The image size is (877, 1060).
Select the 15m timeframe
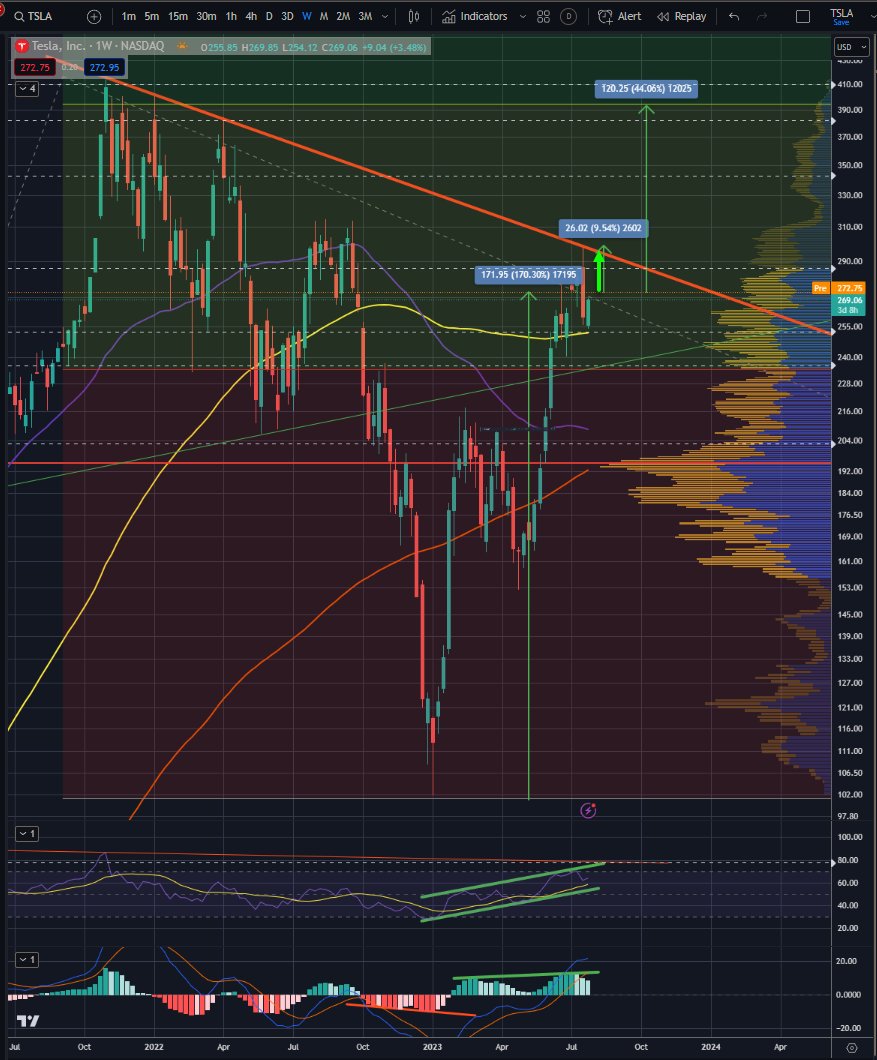(178, 16)
